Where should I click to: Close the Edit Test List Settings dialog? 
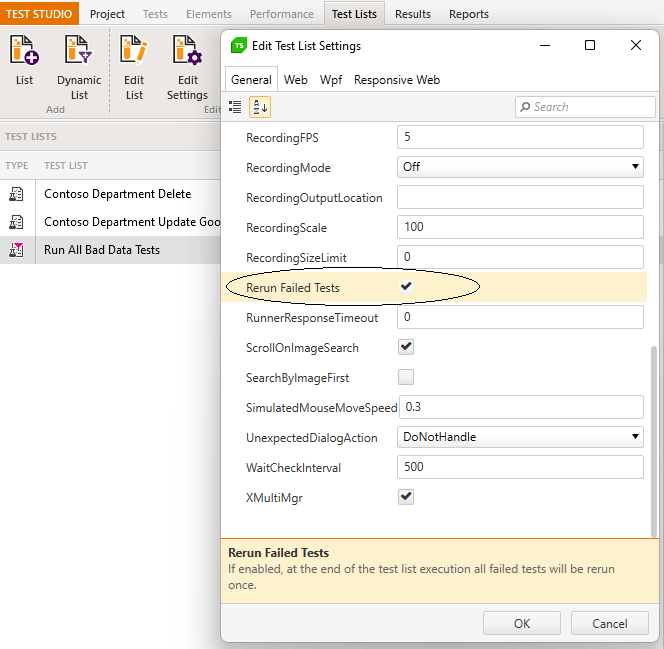636,45
